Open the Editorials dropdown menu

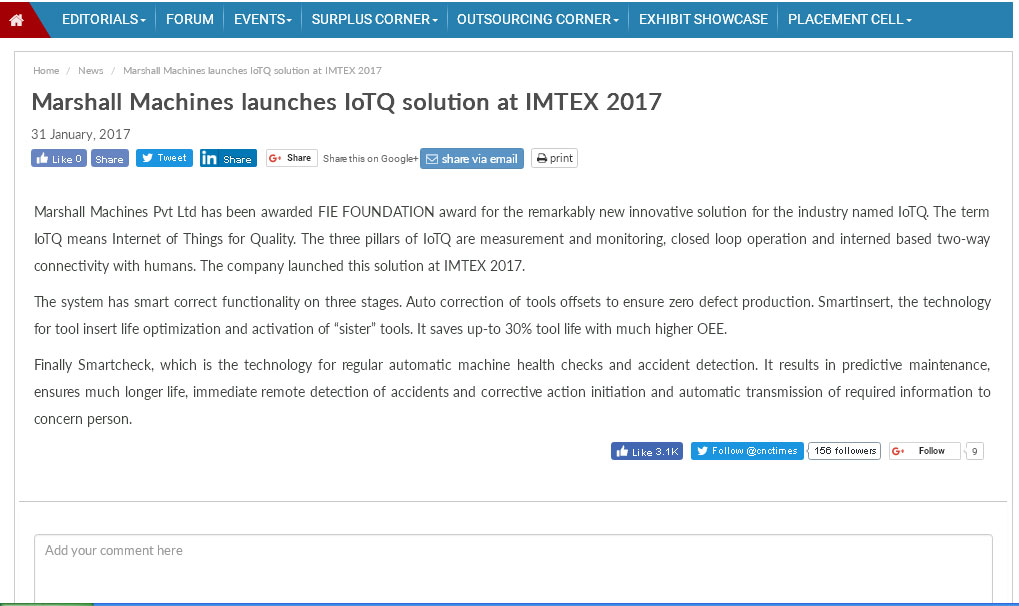point(104,19)
